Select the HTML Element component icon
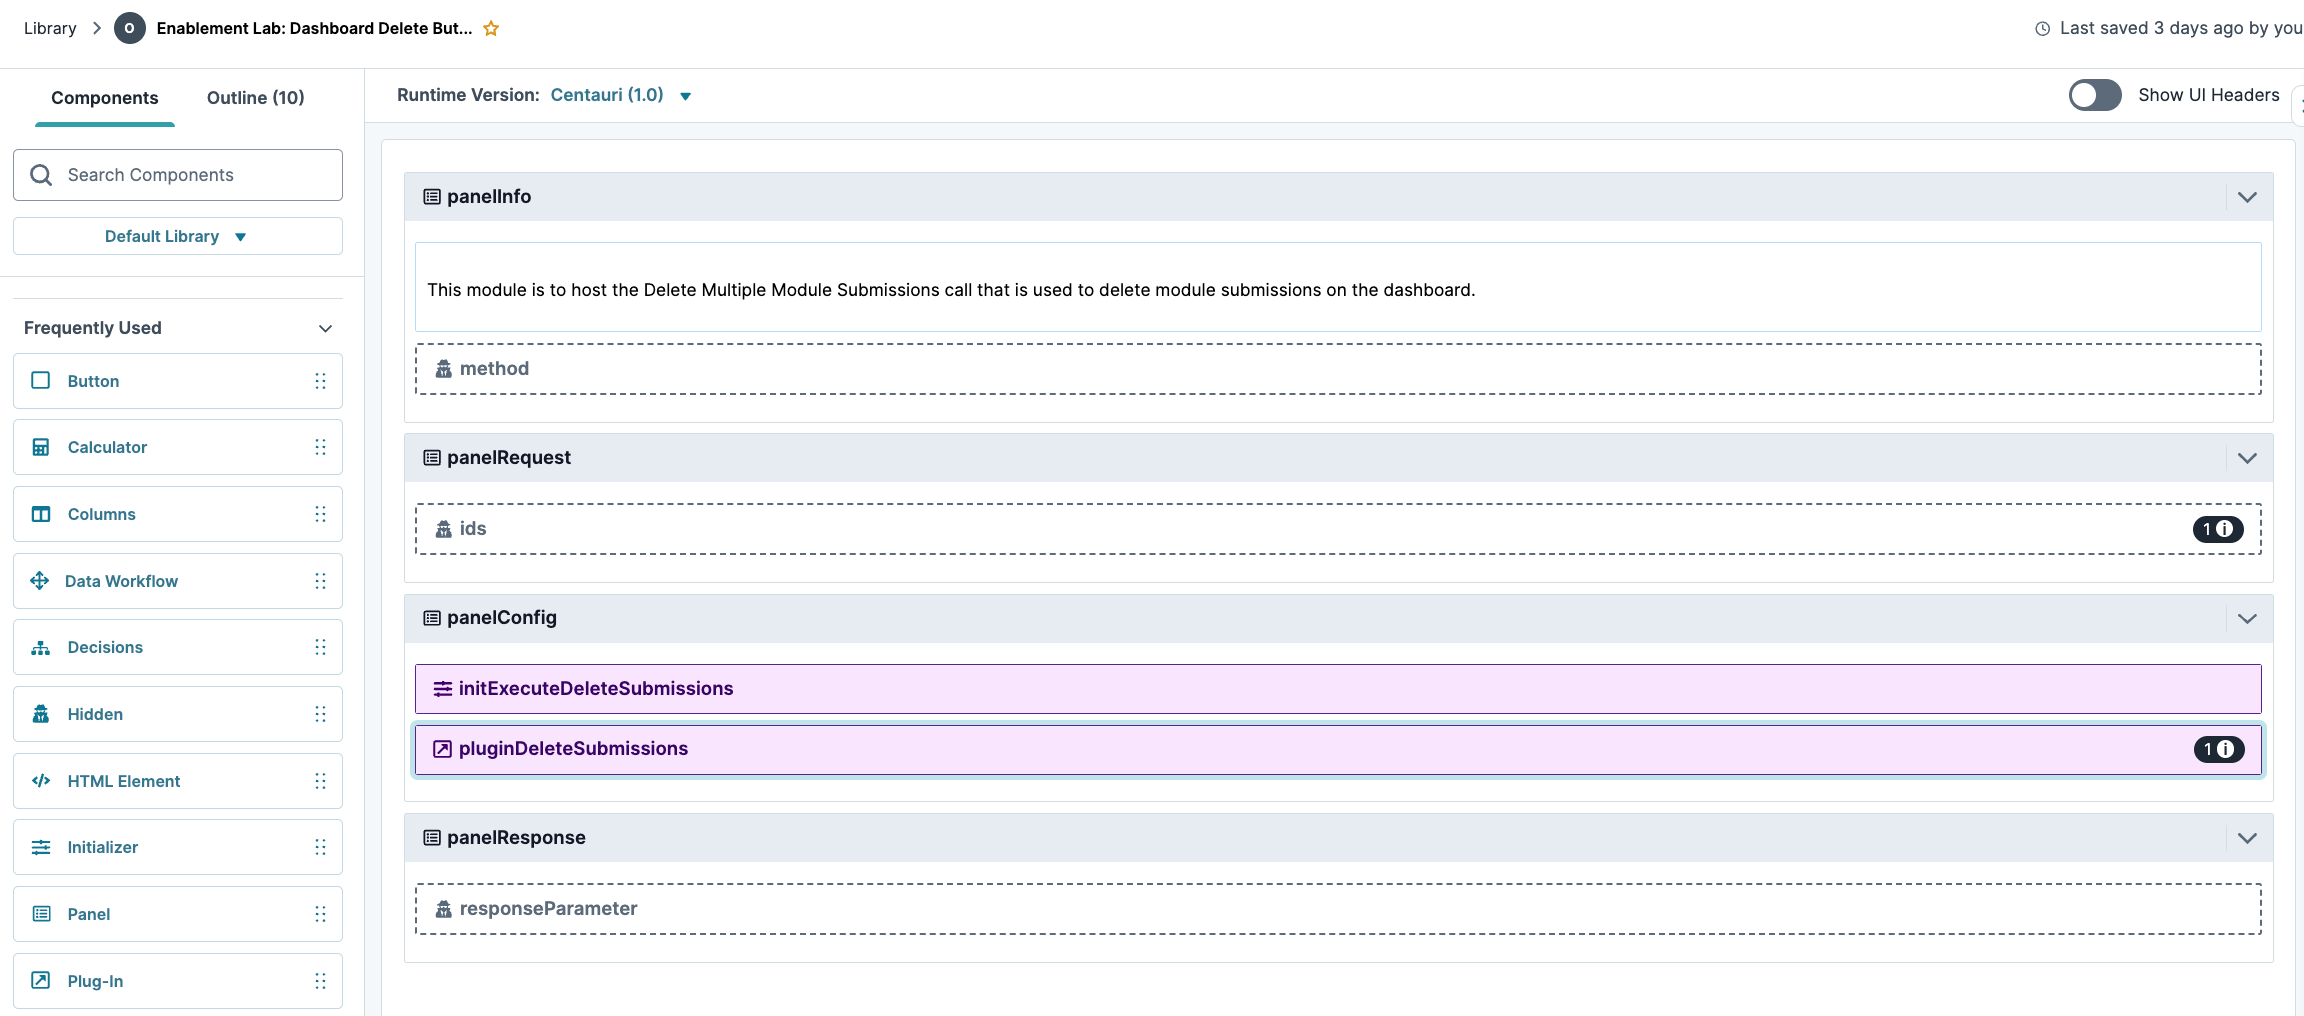2304x1016 pixels. (40, 780)
